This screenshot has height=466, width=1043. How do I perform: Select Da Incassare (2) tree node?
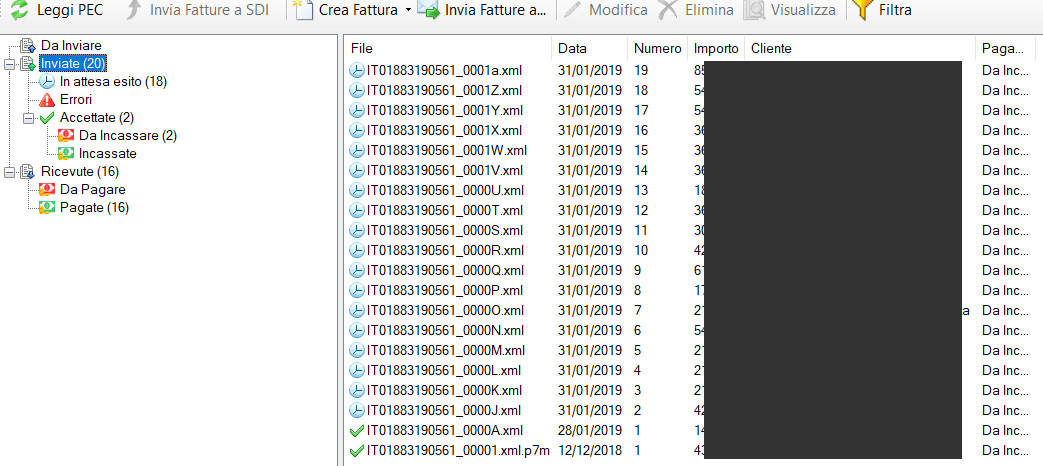[x=128, y=136]
